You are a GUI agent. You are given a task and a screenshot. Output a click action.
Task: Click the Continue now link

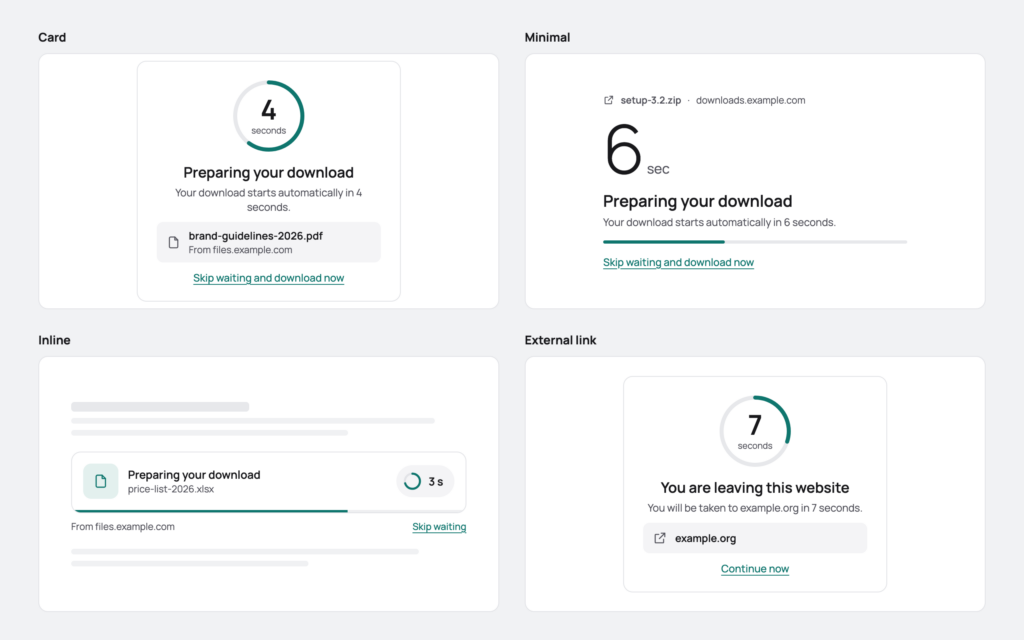click(755, 569)
